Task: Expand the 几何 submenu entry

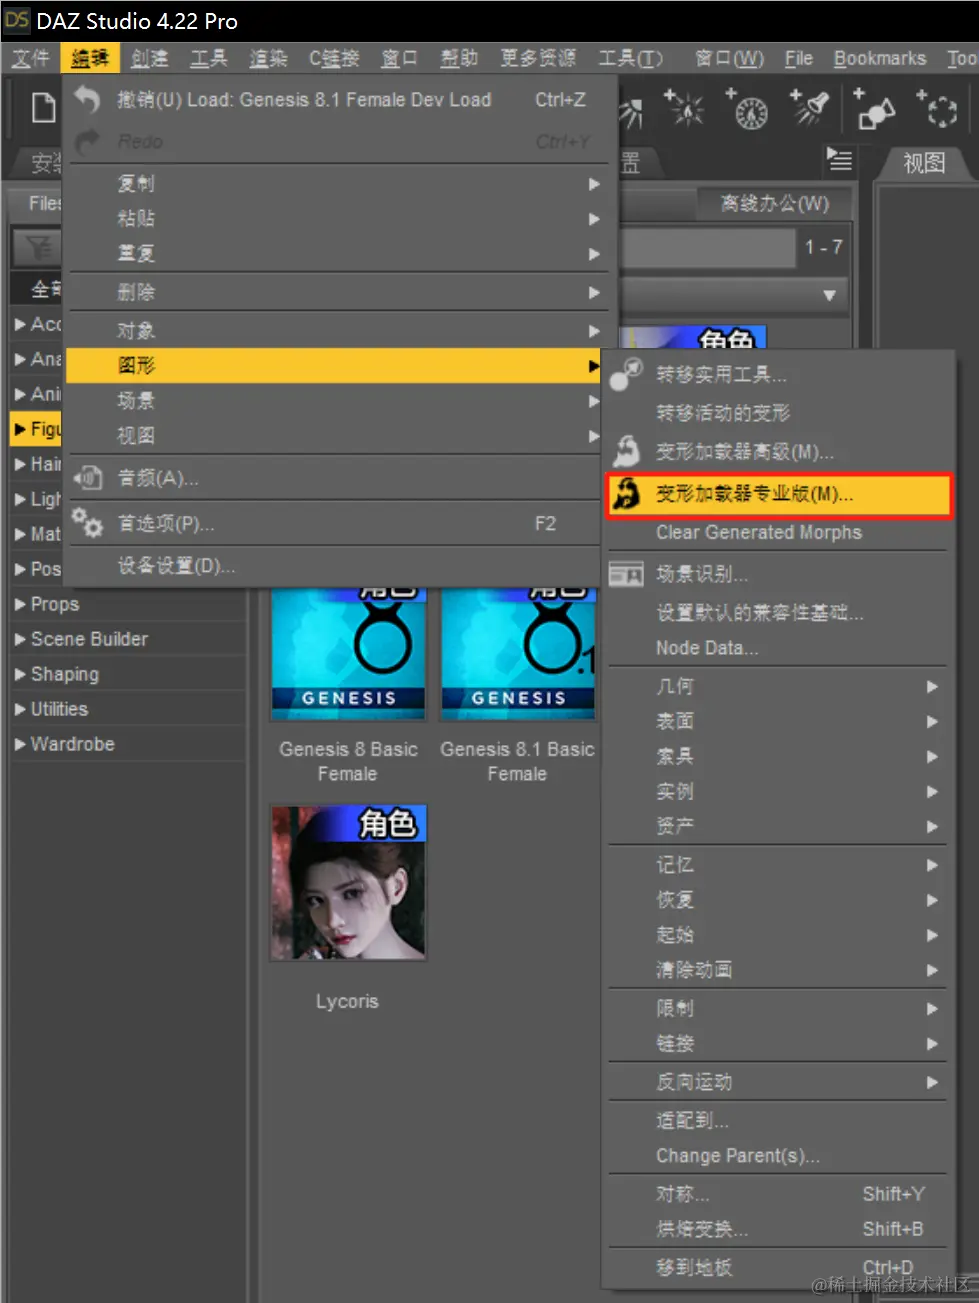Action: point(675,686)
